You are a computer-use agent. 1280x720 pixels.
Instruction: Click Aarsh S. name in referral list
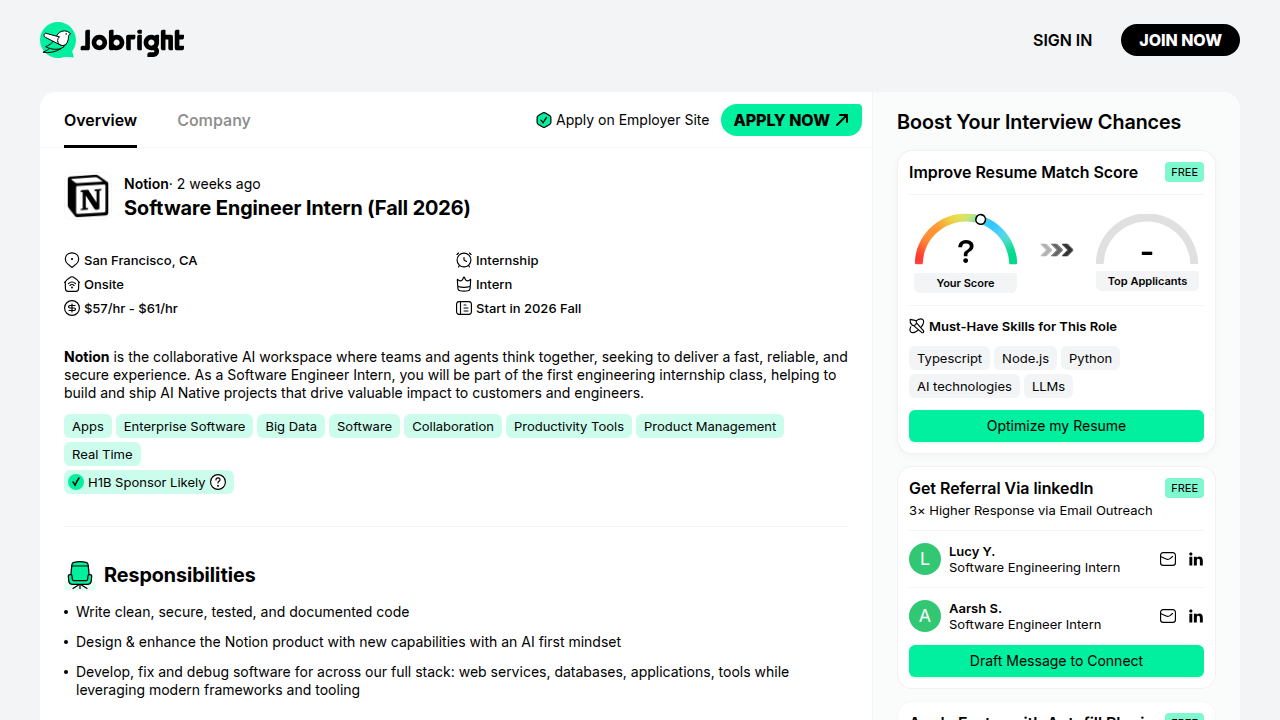point(975,608)
